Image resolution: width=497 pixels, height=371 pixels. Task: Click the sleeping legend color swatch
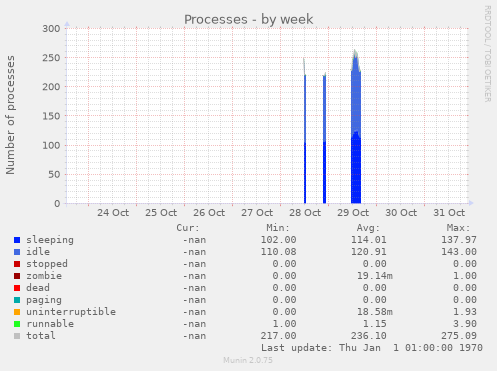tap(17, 240)
